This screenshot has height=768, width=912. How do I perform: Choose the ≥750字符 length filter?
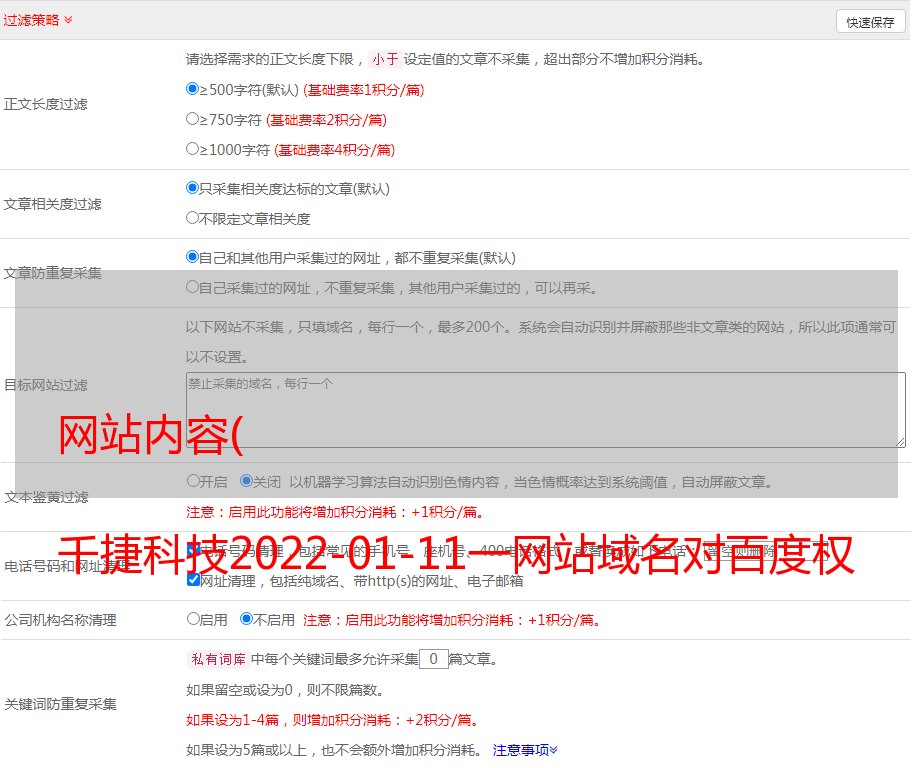[x=193, y=119]
